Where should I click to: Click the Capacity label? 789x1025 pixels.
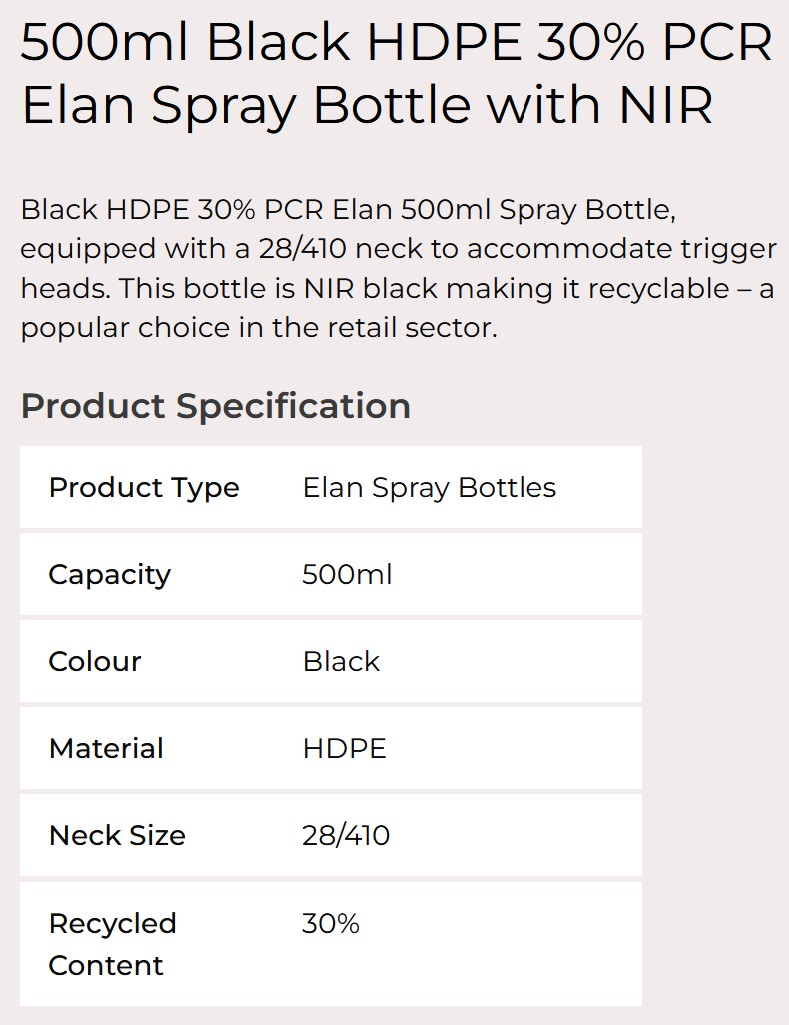[x=110, y=575]
